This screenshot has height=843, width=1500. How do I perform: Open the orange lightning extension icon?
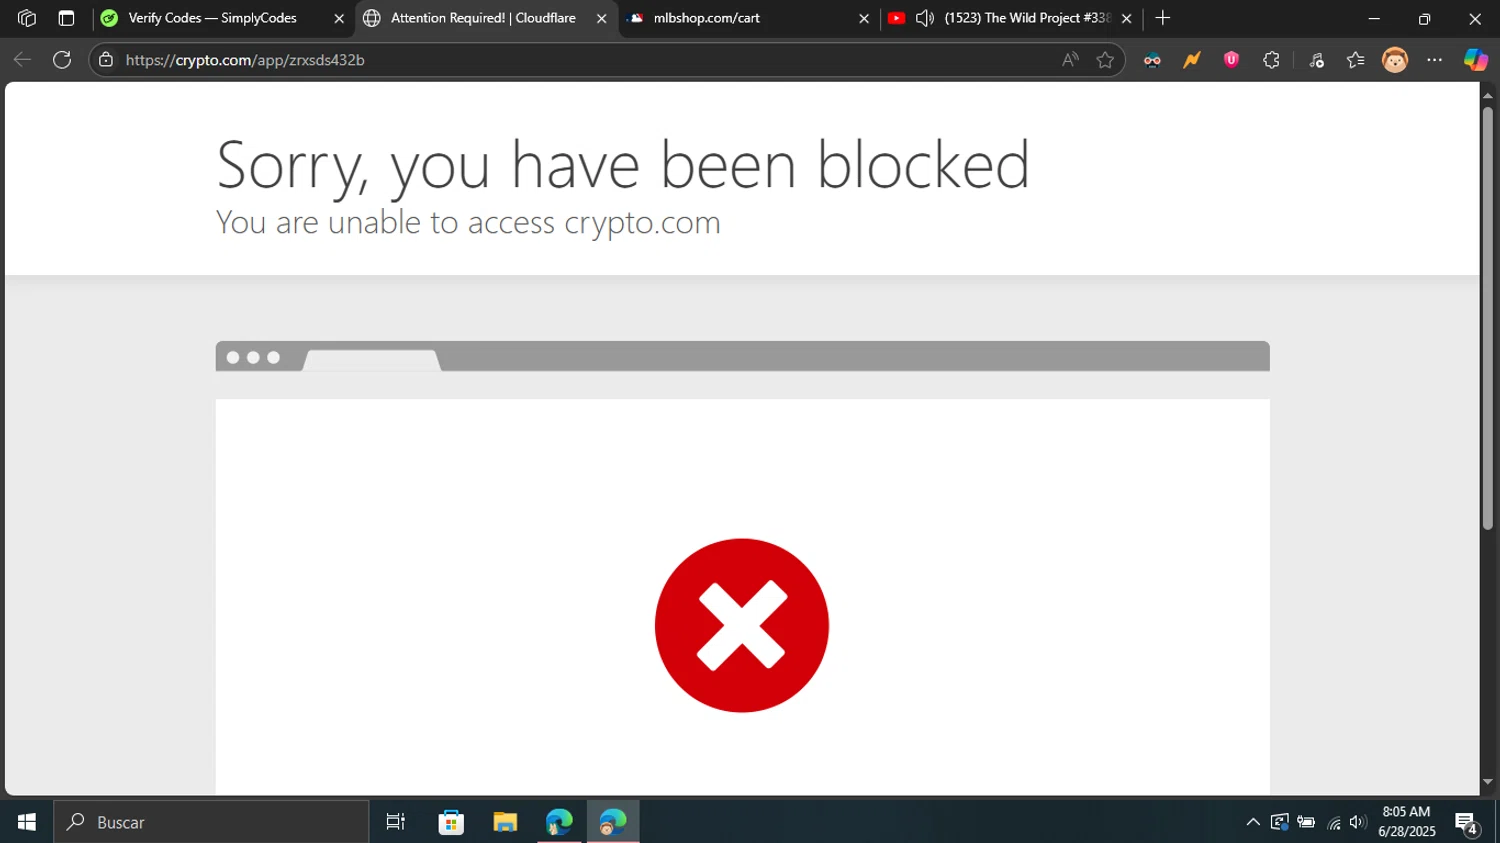click(x=1192, y=60)
